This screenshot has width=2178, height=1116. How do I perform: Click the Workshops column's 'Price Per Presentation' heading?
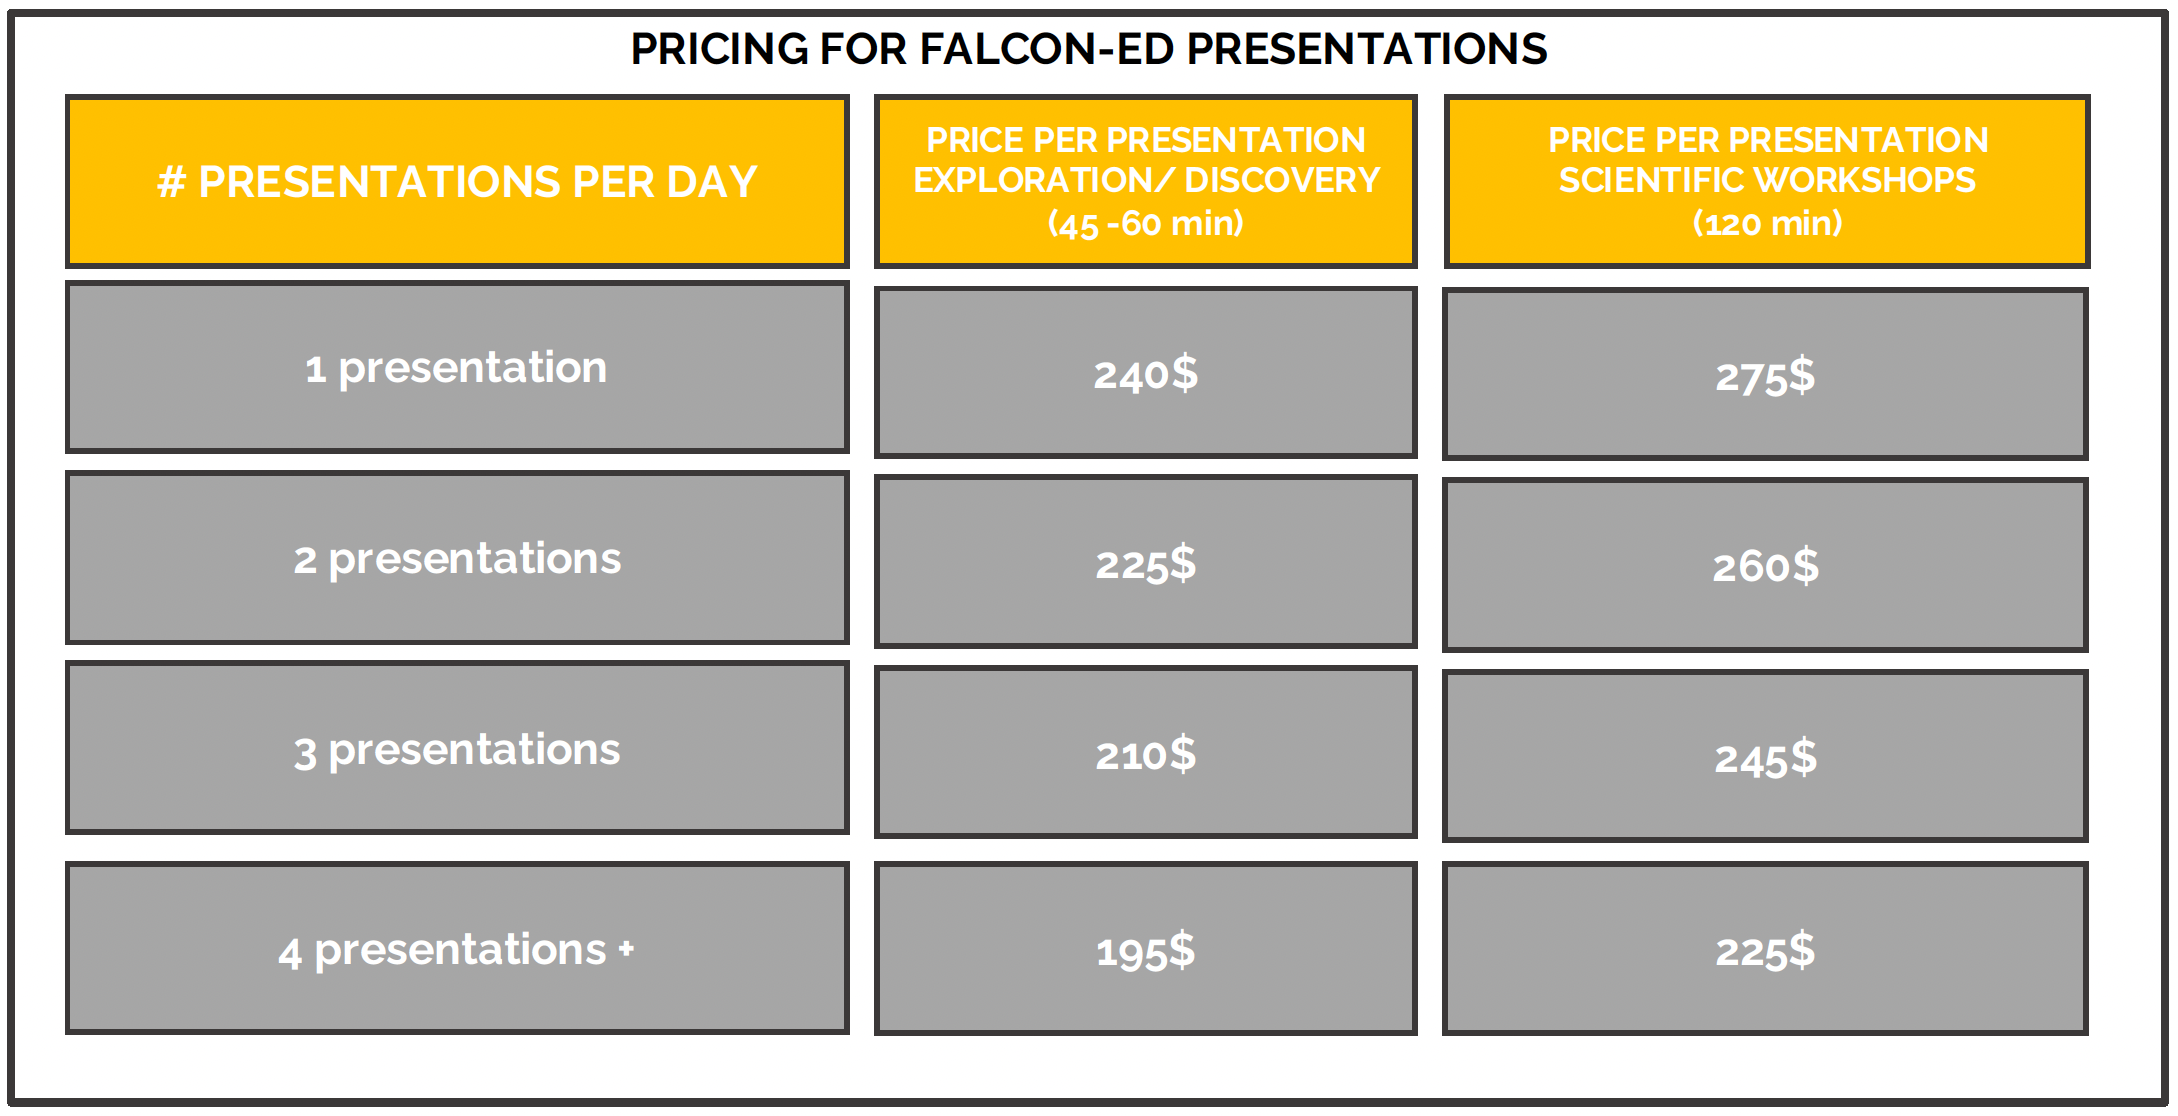(x=1767, y=140)
